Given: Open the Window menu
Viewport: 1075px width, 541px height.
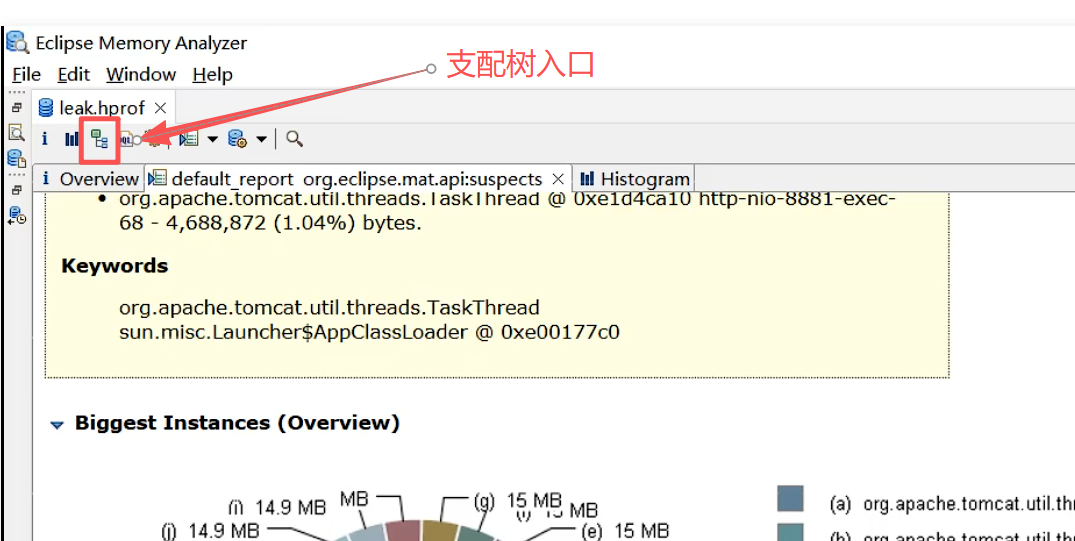Looking at the screenshot, I should [141, 74].
